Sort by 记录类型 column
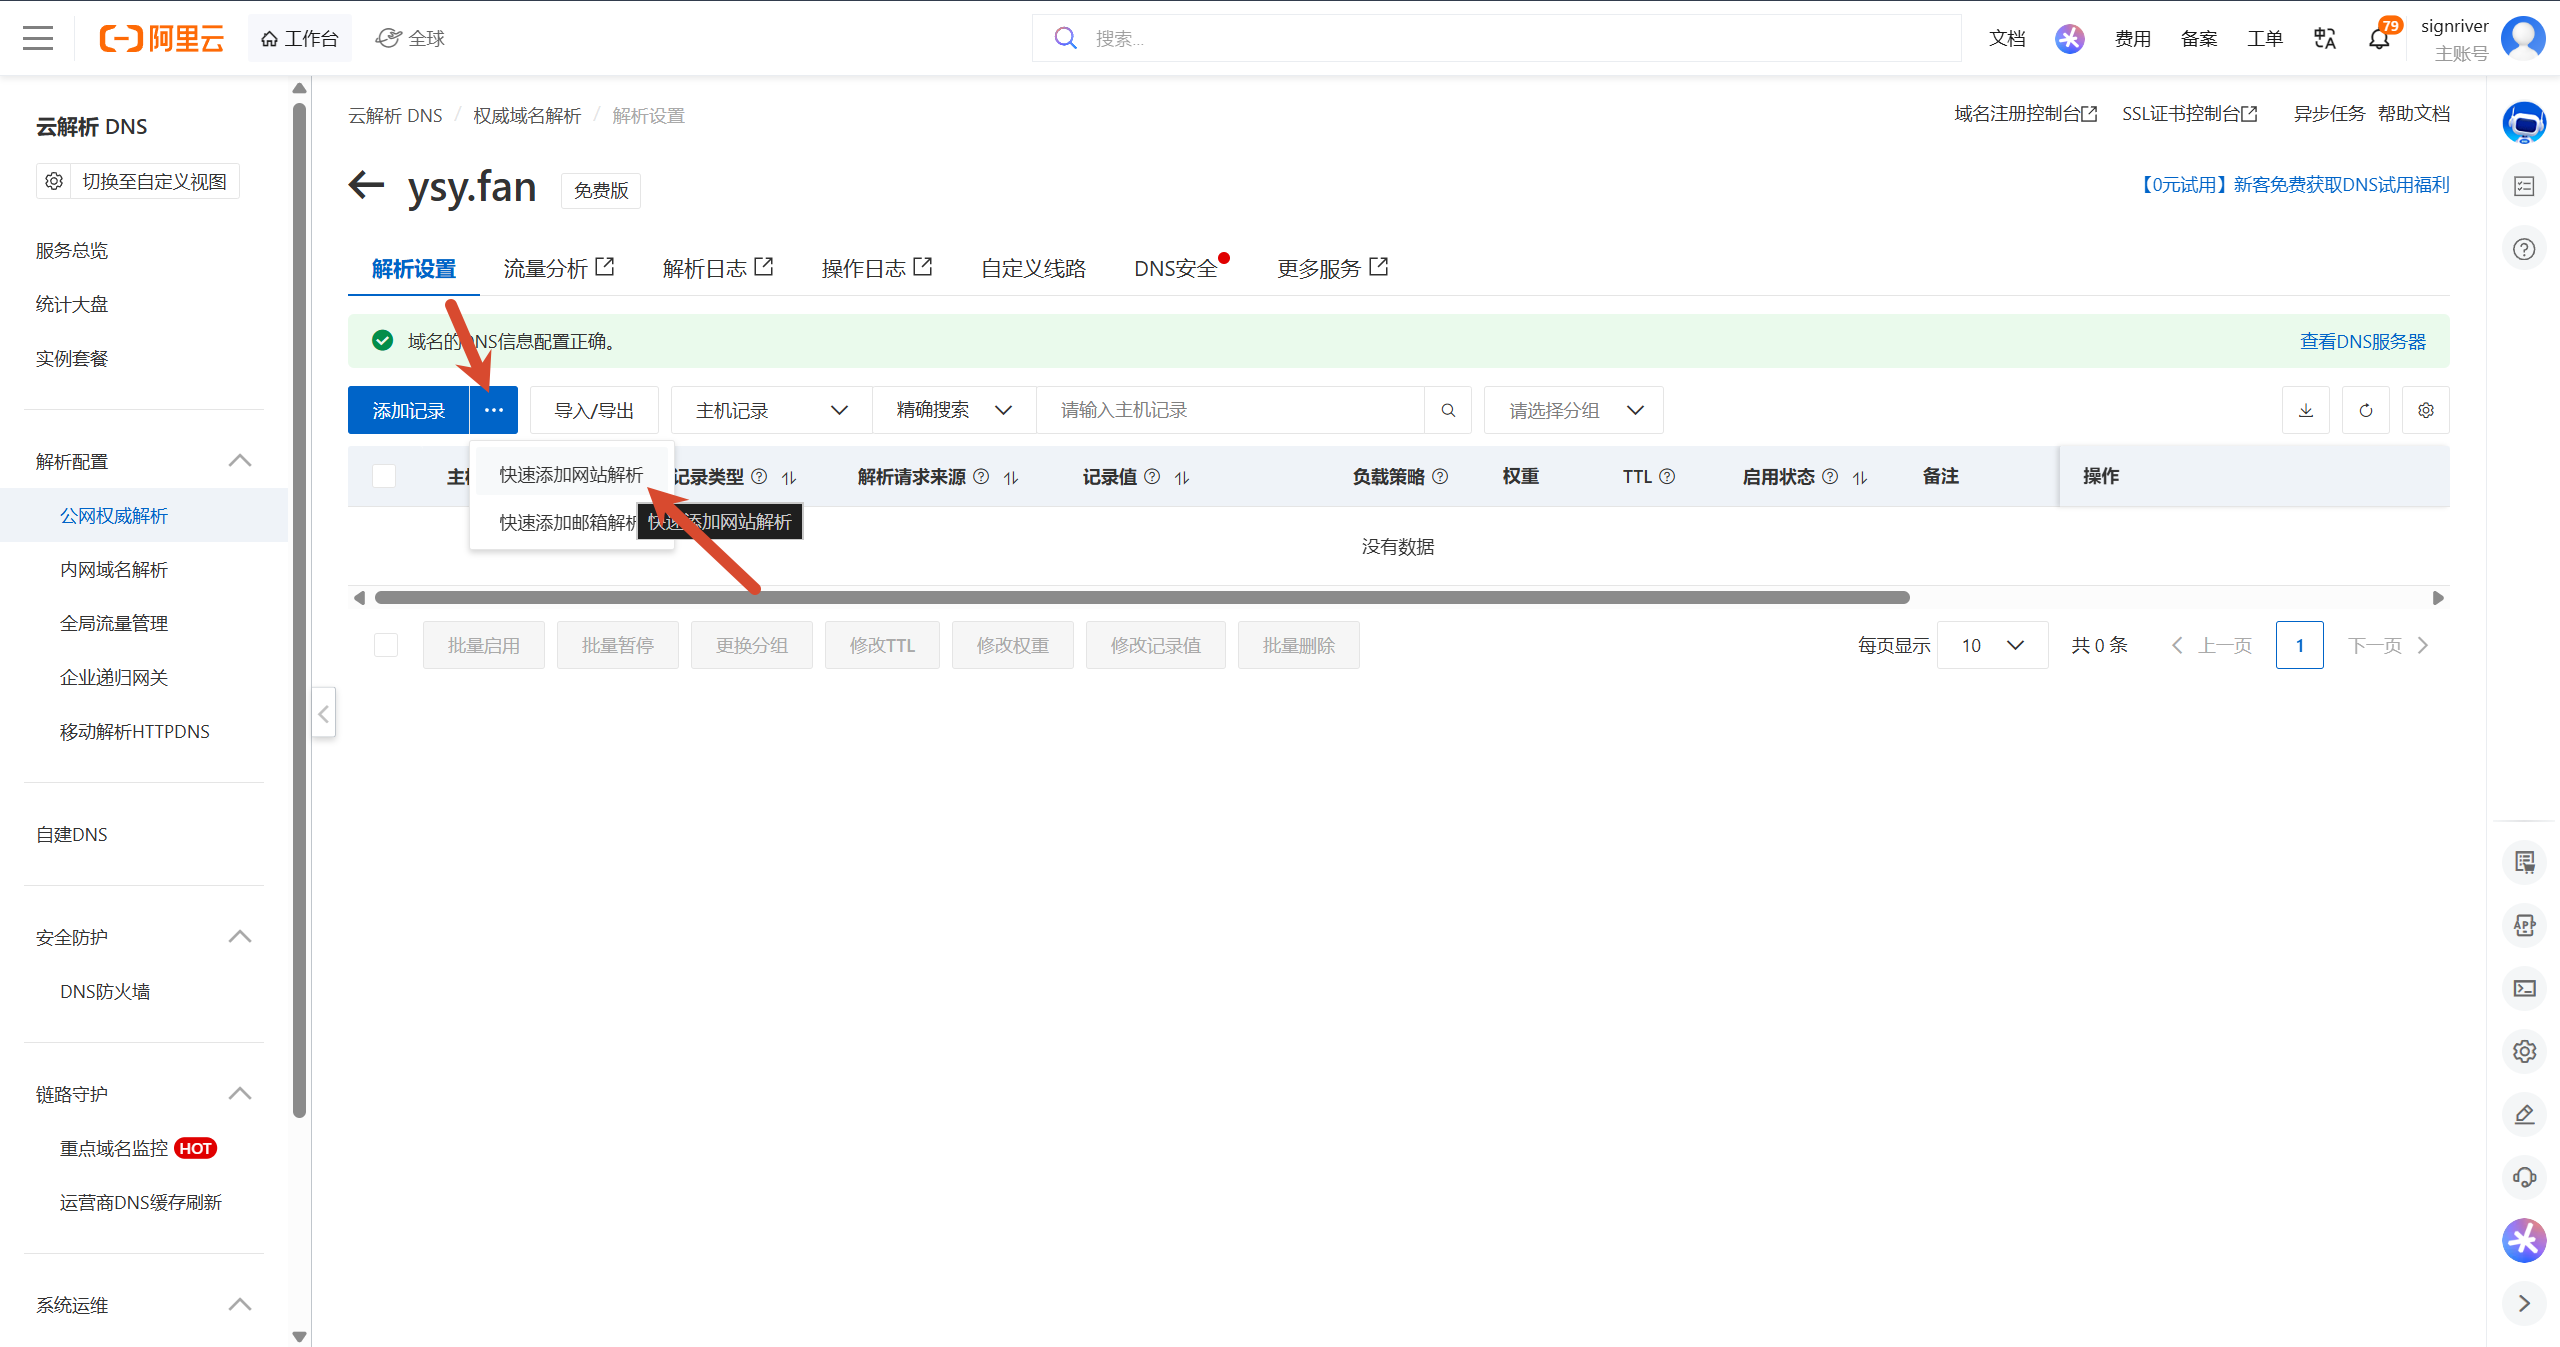The height and width of the screenshot is (1347, 2560). 789,478
